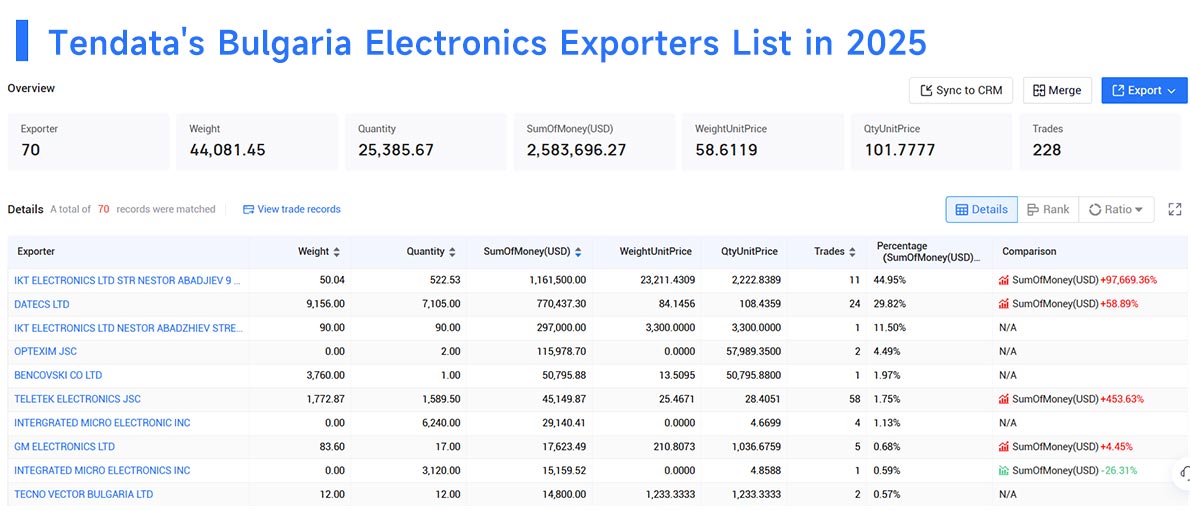The width and height of the screenshot is (1190, 510).
Task: Click the Exporter overview card showing 70
Action: click(88, 142)
